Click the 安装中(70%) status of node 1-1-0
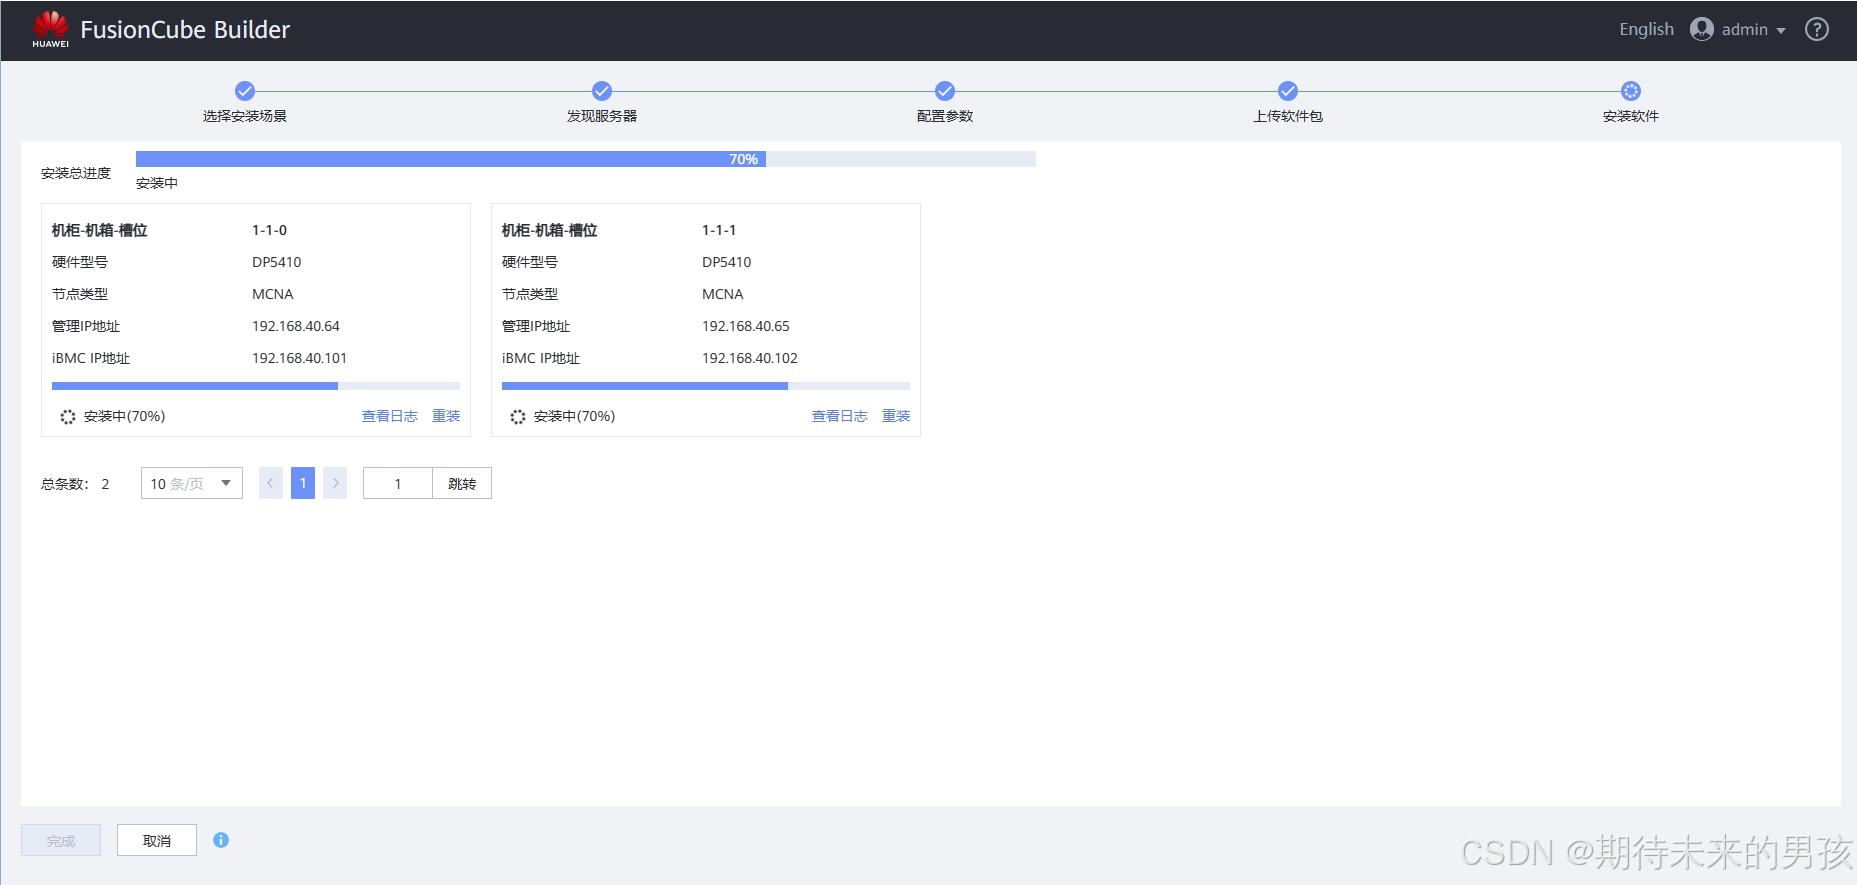This screenshot has height=885, width=1857. 125,416
